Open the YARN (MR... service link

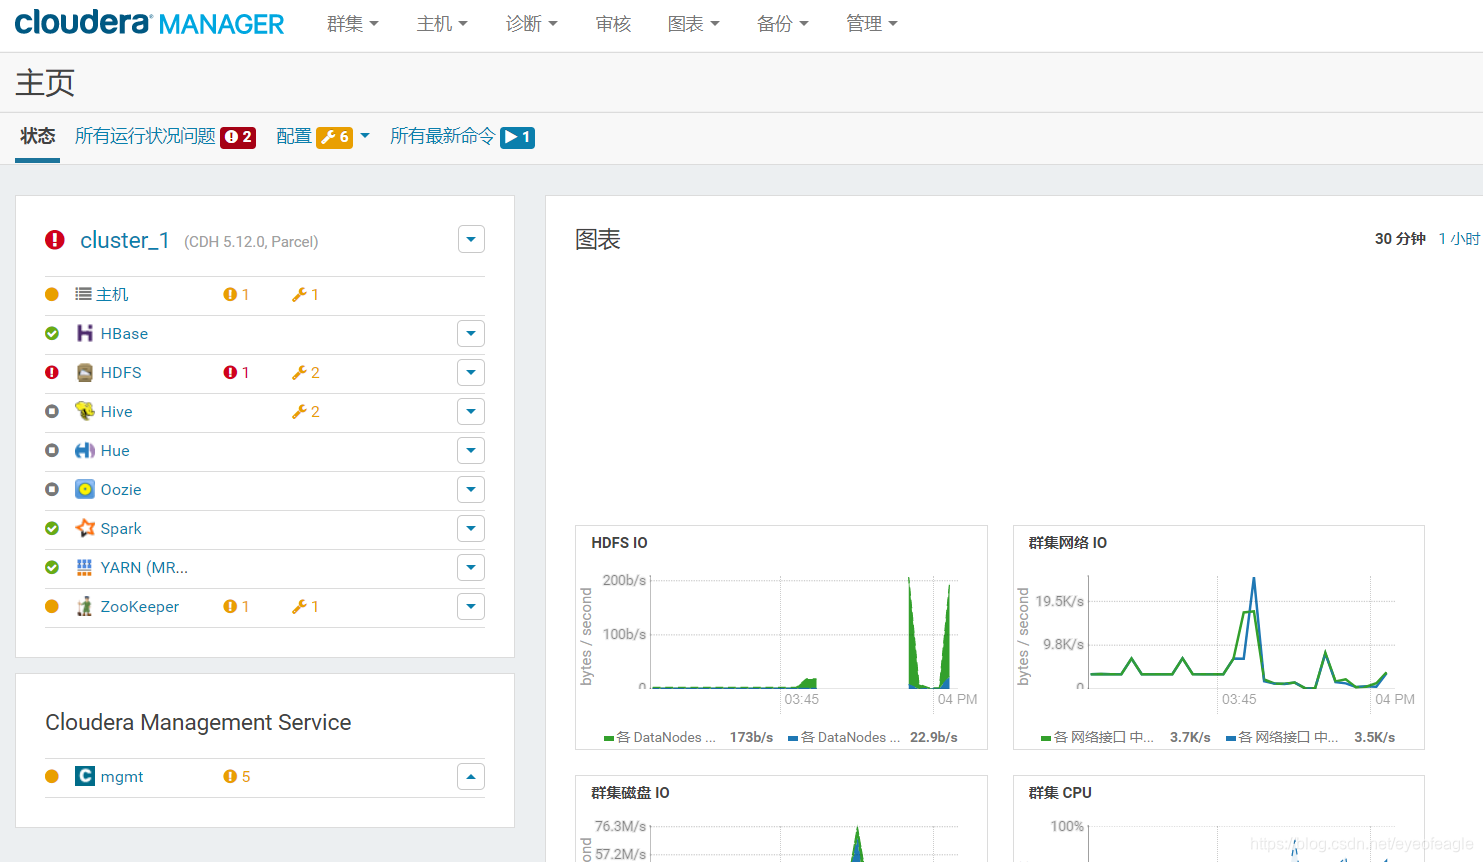(144, 567)
